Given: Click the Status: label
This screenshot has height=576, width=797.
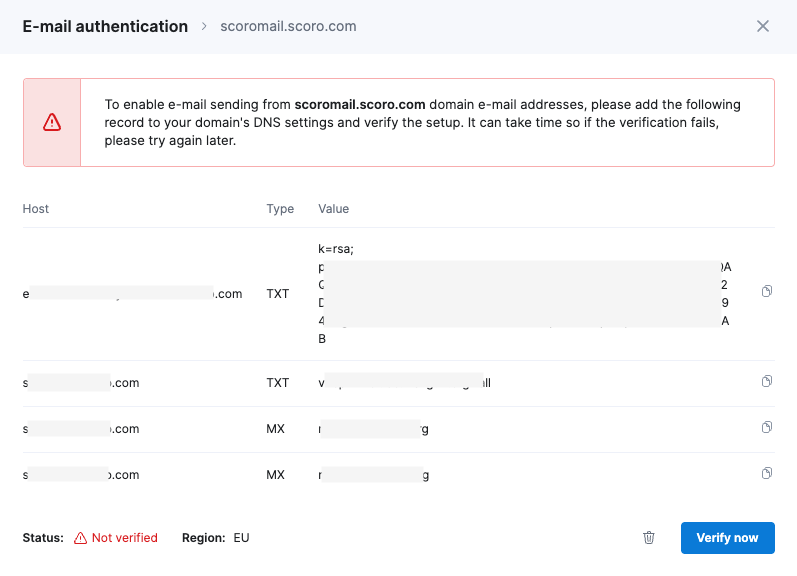Looking at the screenshot, I should [43, 537].
